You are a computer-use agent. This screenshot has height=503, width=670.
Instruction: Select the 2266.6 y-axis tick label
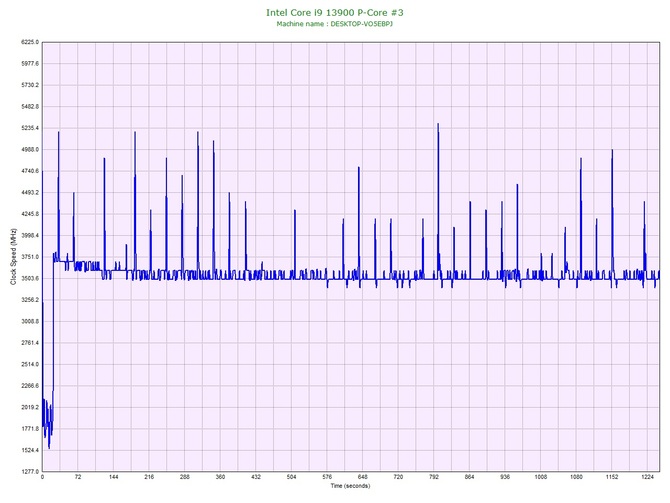point(30,386)
